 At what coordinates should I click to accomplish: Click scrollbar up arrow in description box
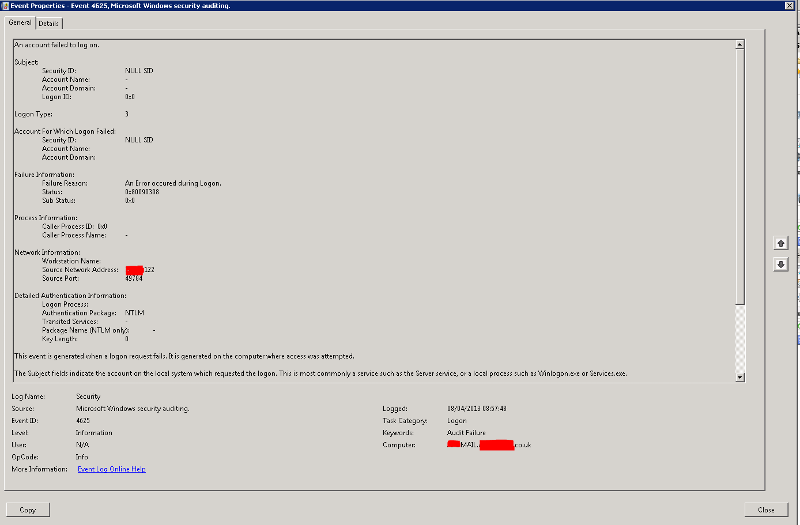(x=740, y=45)
